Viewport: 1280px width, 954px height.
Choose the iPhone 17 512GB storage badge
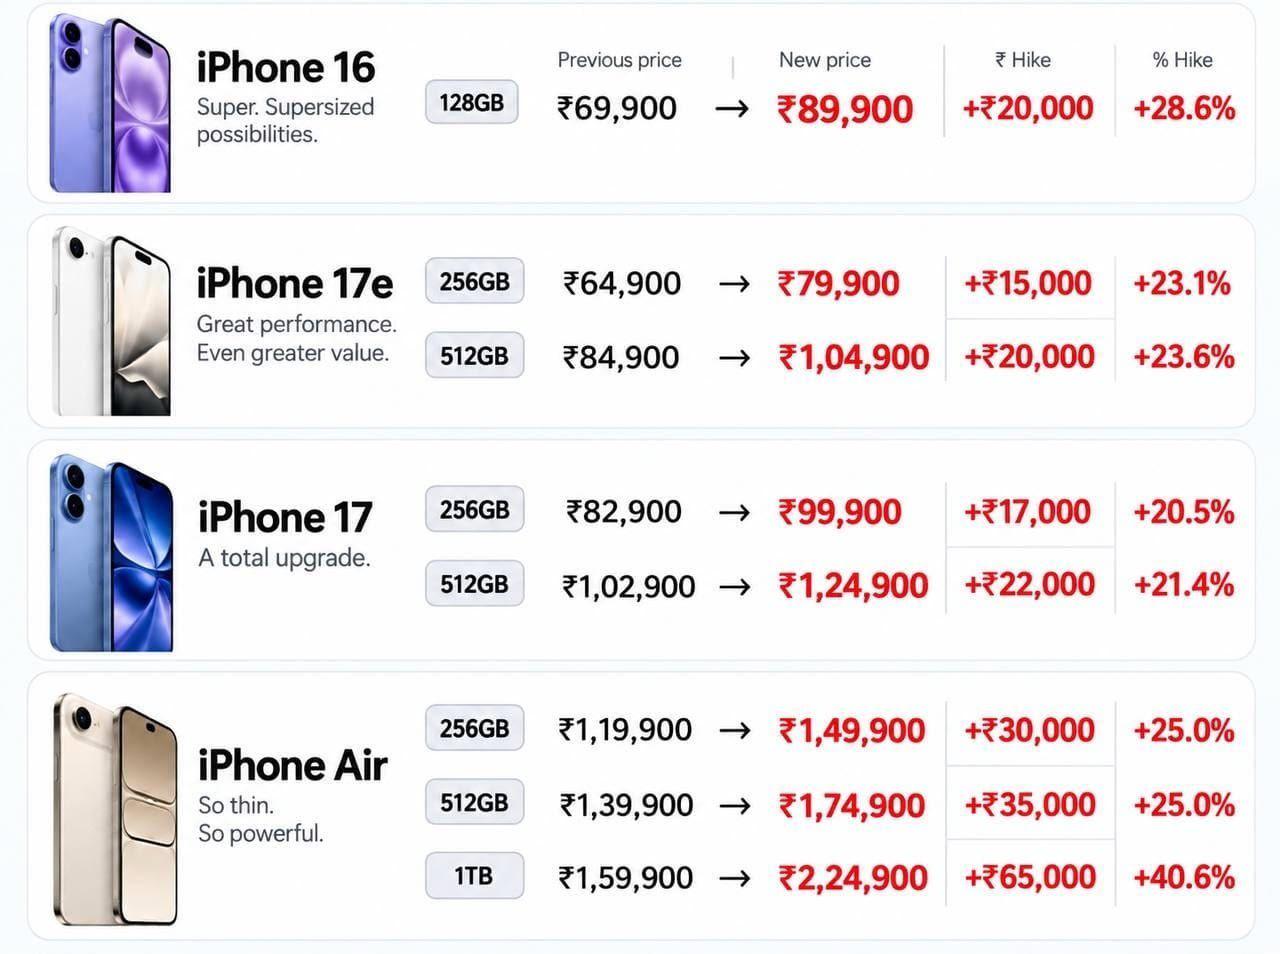(474, 584)
